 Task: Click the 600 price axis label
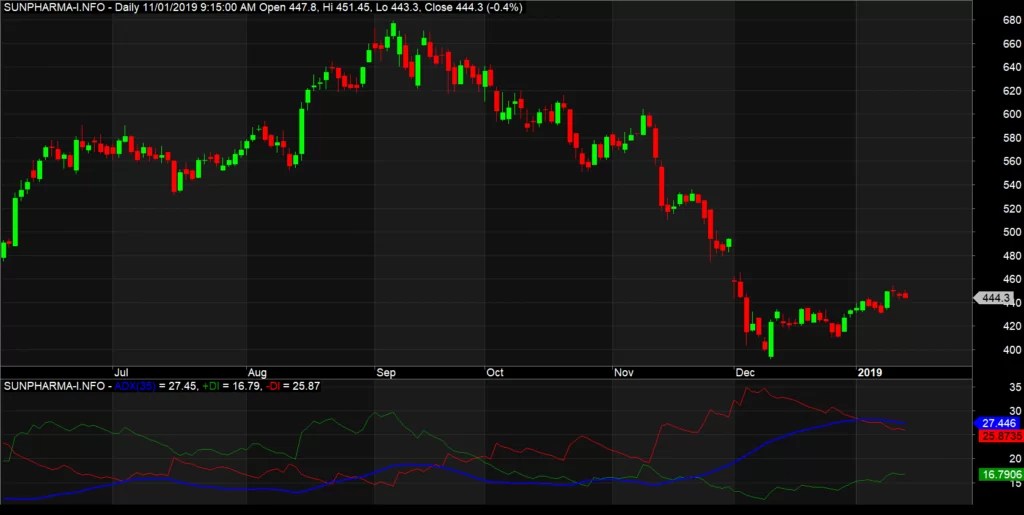point(1012,114)
